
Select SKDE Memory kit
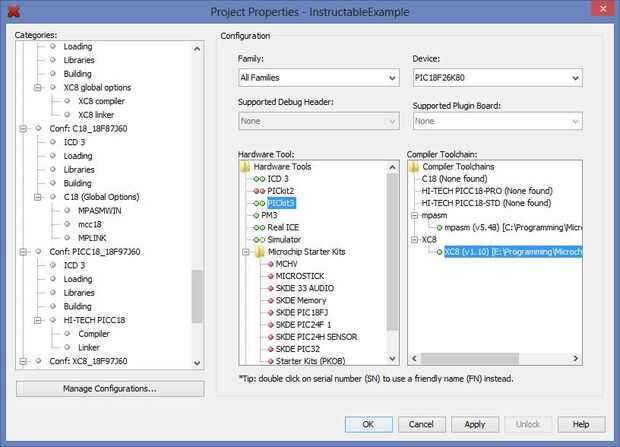point(301,301)
